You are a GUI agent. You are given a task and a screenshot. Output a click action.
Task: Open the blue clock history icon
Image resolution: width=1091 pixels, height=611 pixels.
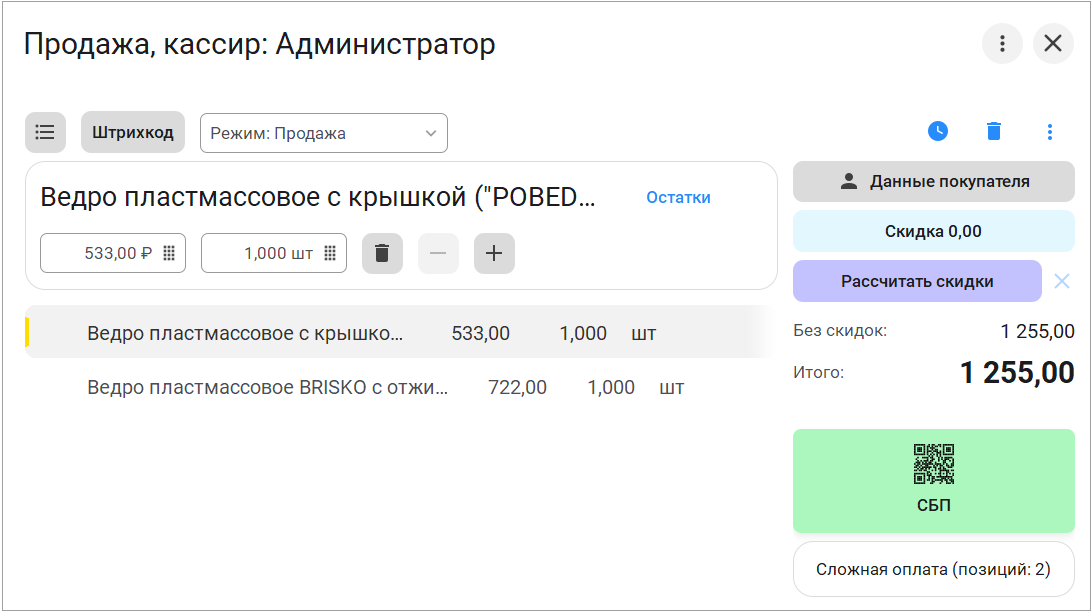tap(938, 131)
